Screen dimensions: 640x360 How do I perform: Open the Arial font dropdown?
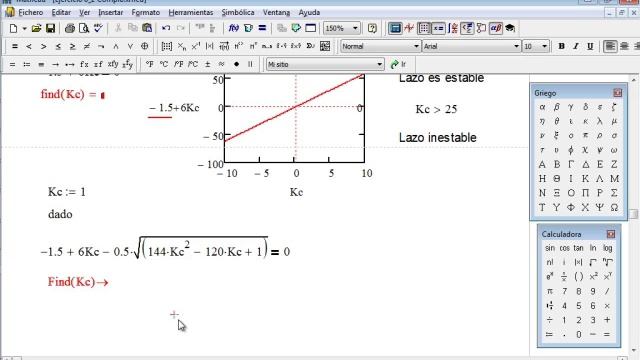point(516,46)
